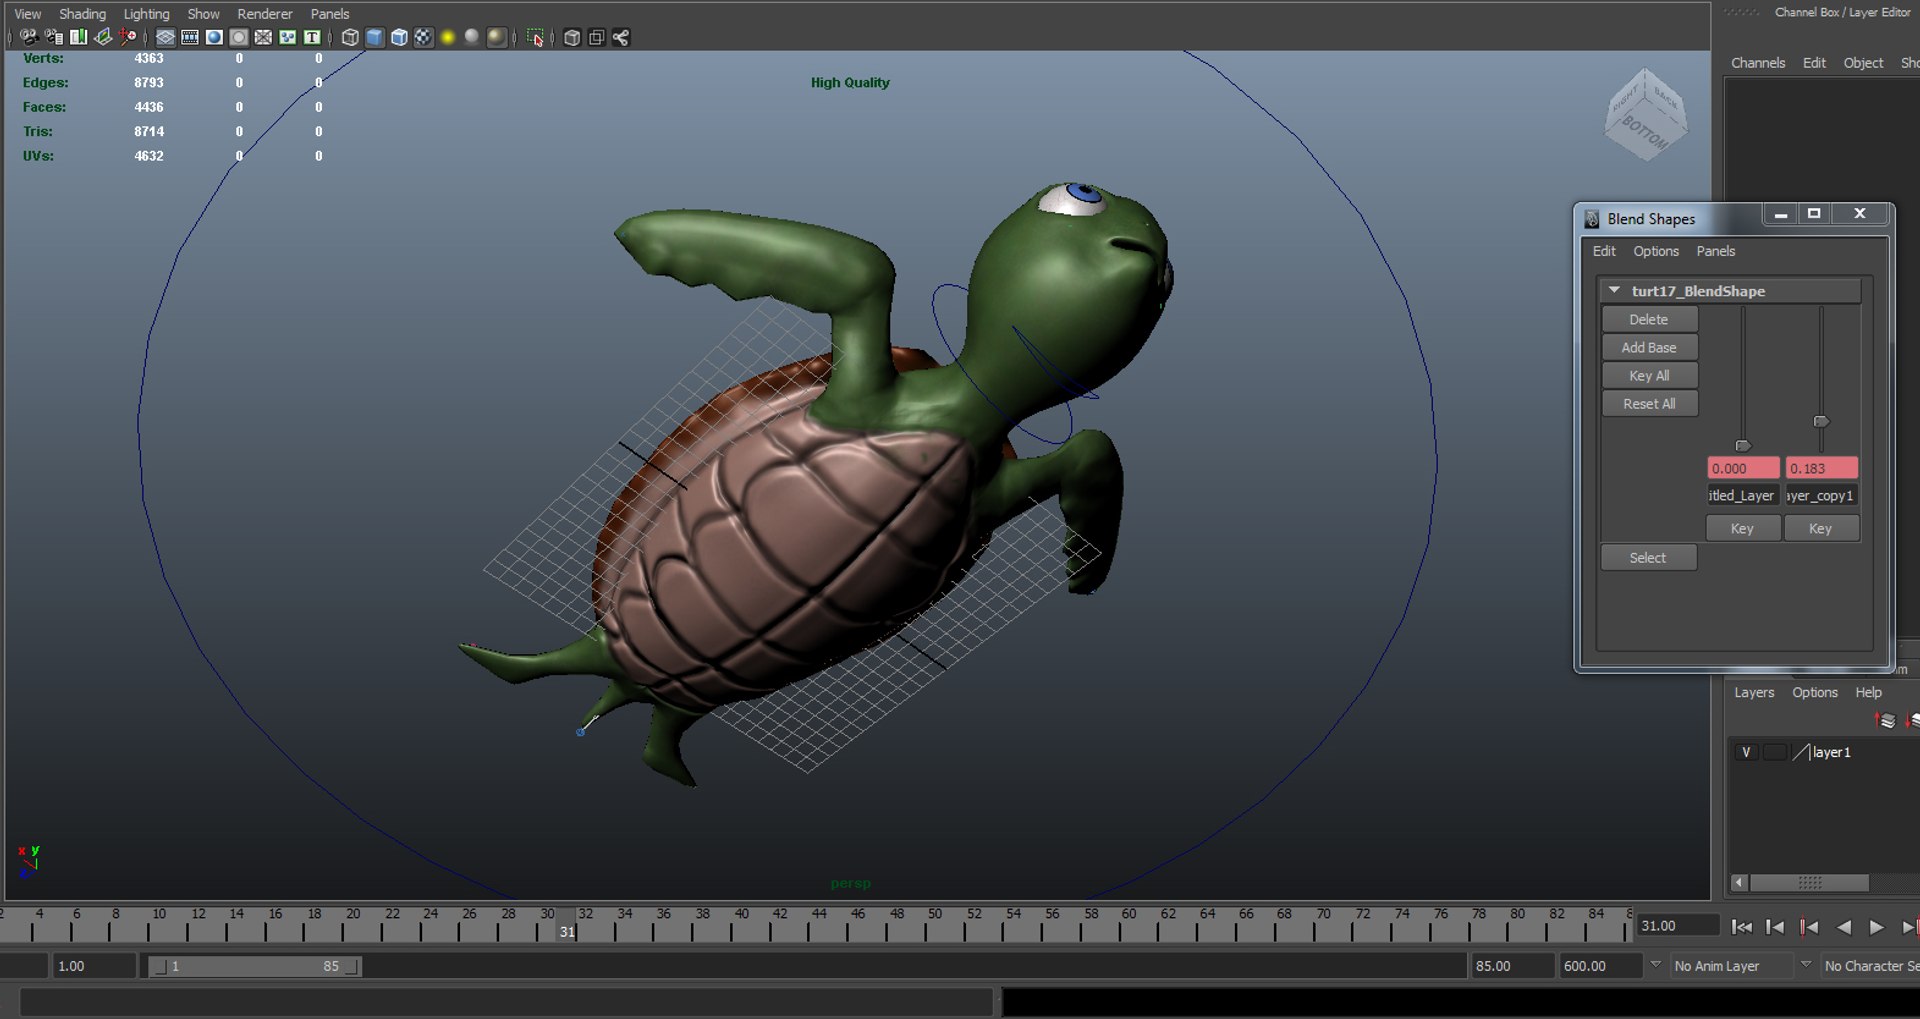Image resolution: width=1920 pixels, height=1019 pixels.
Task: Toggle the X-Ray cube icon
Action: coord(572,37)
